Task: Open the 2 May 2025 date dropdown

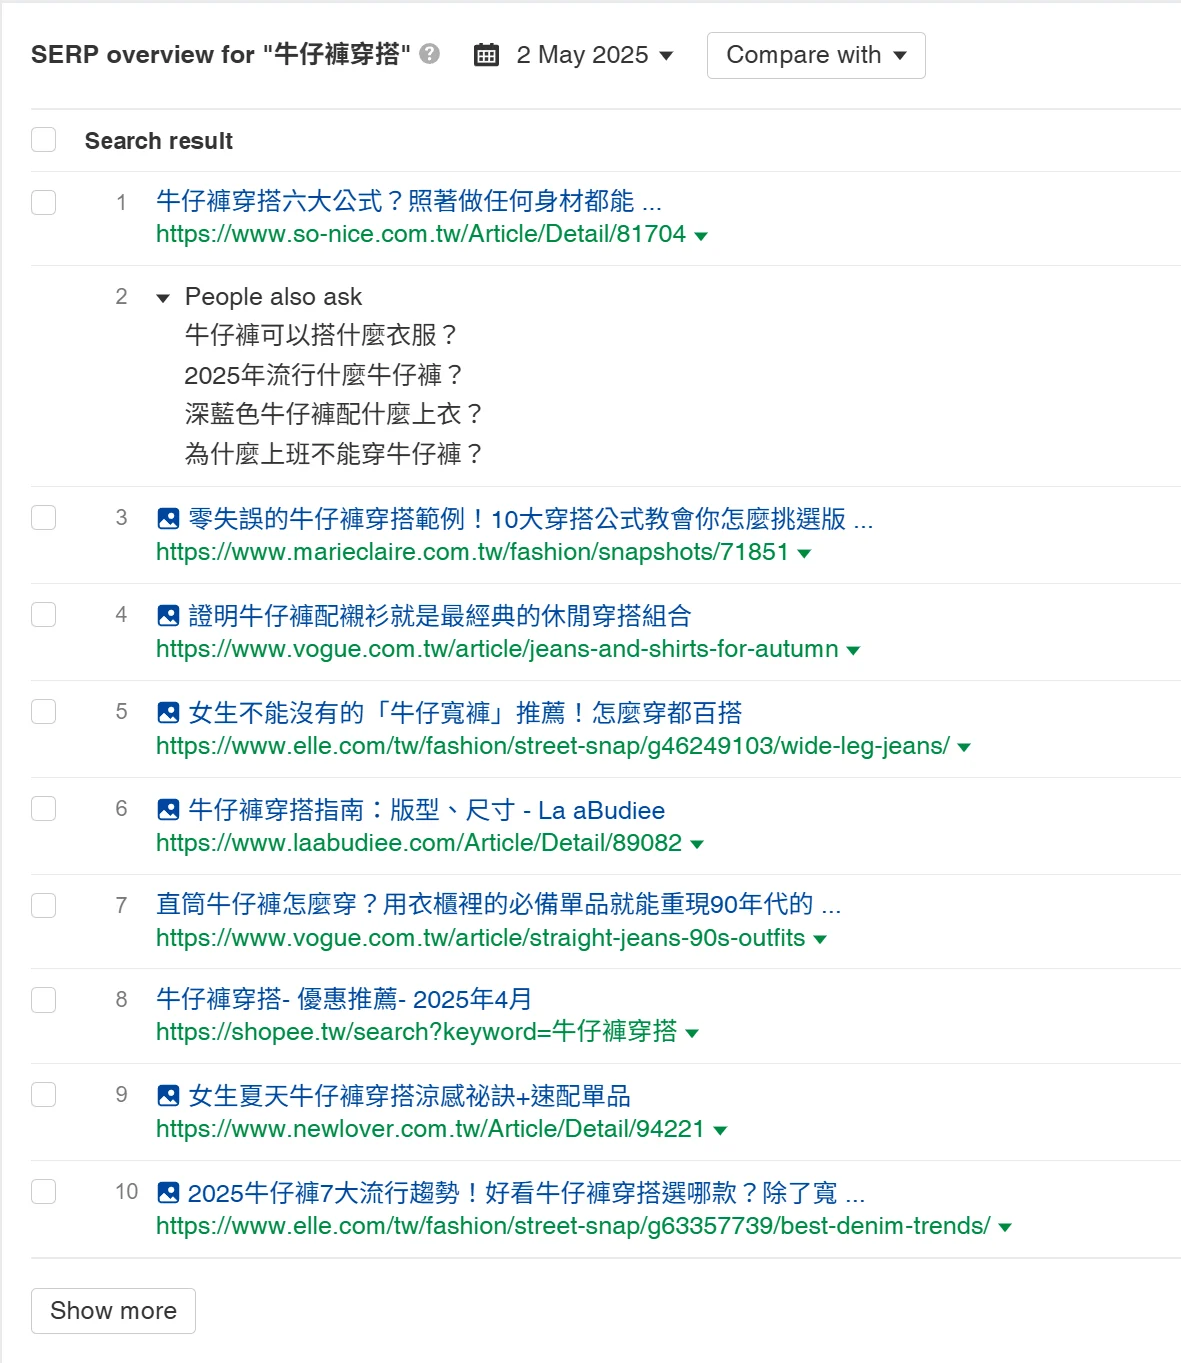Action: click(x=594, y=55)
